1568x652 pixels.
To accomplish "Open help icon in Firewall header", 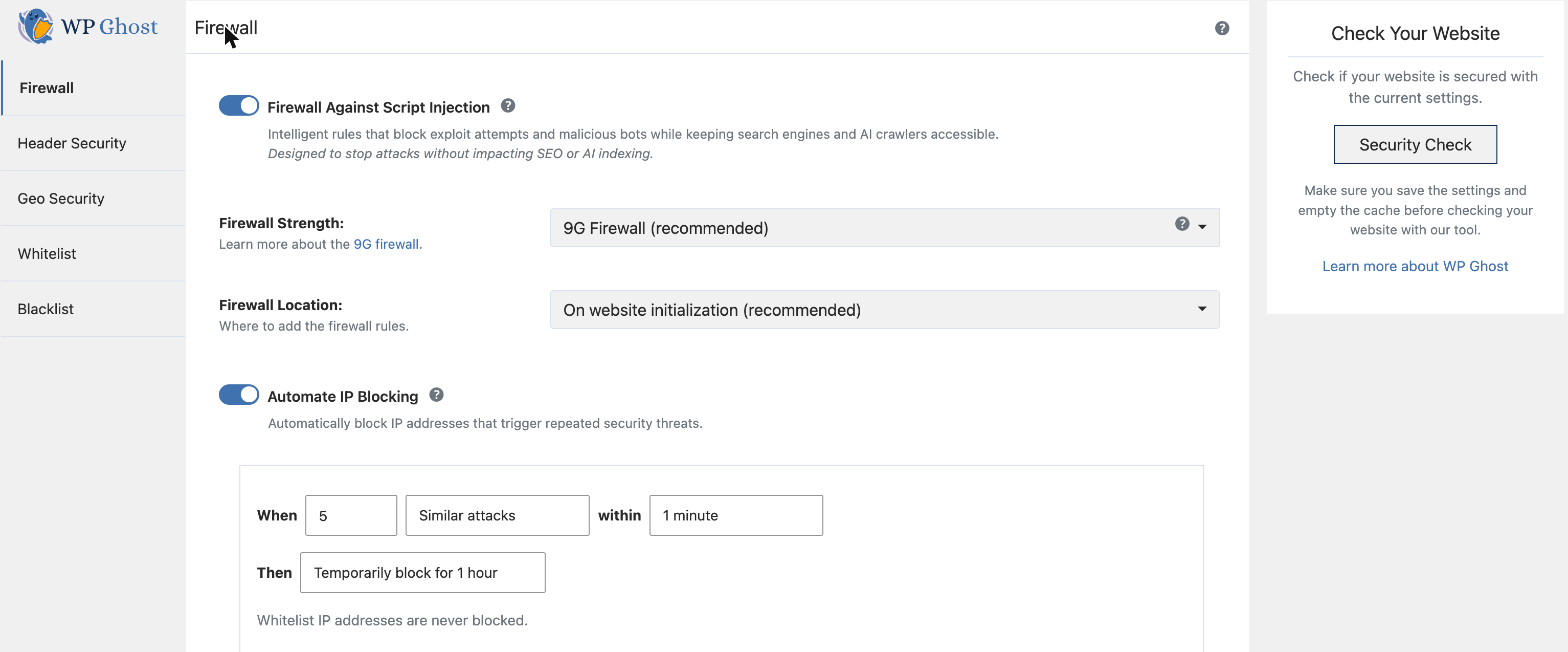I will tap(1222, 28).
